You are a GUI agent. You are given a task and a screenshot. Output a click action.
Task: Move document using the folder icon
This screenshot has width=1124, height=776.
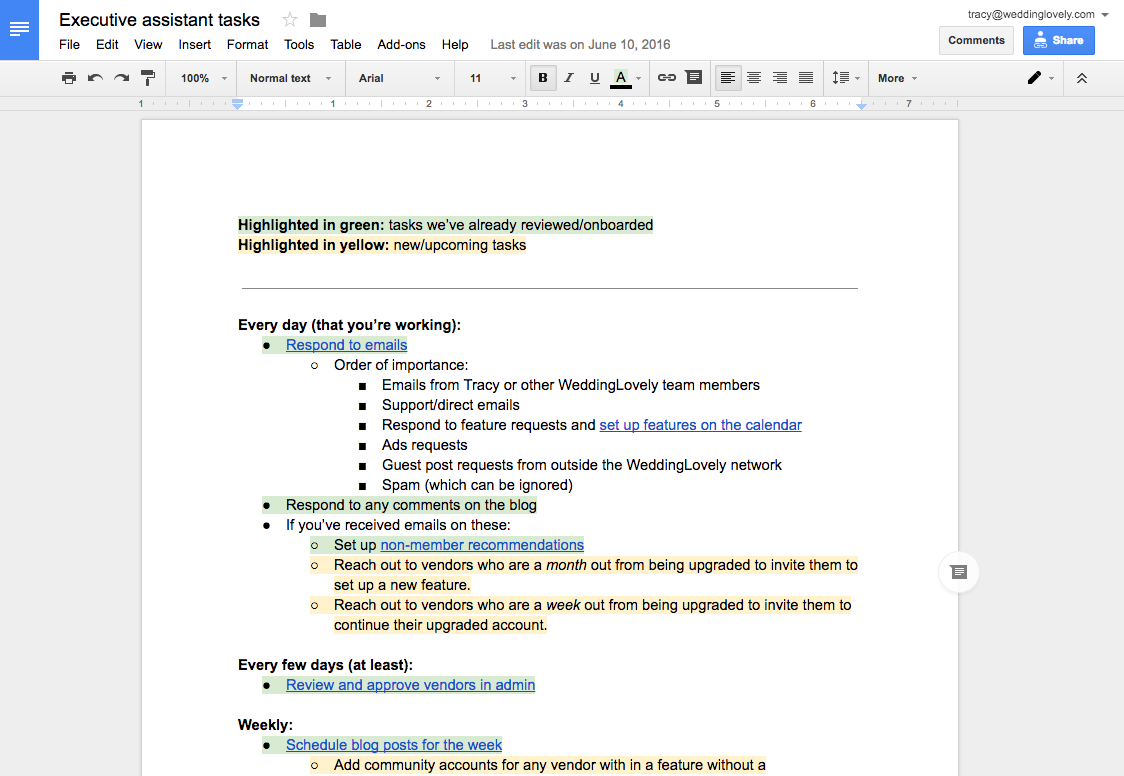(x=318, y=20)
